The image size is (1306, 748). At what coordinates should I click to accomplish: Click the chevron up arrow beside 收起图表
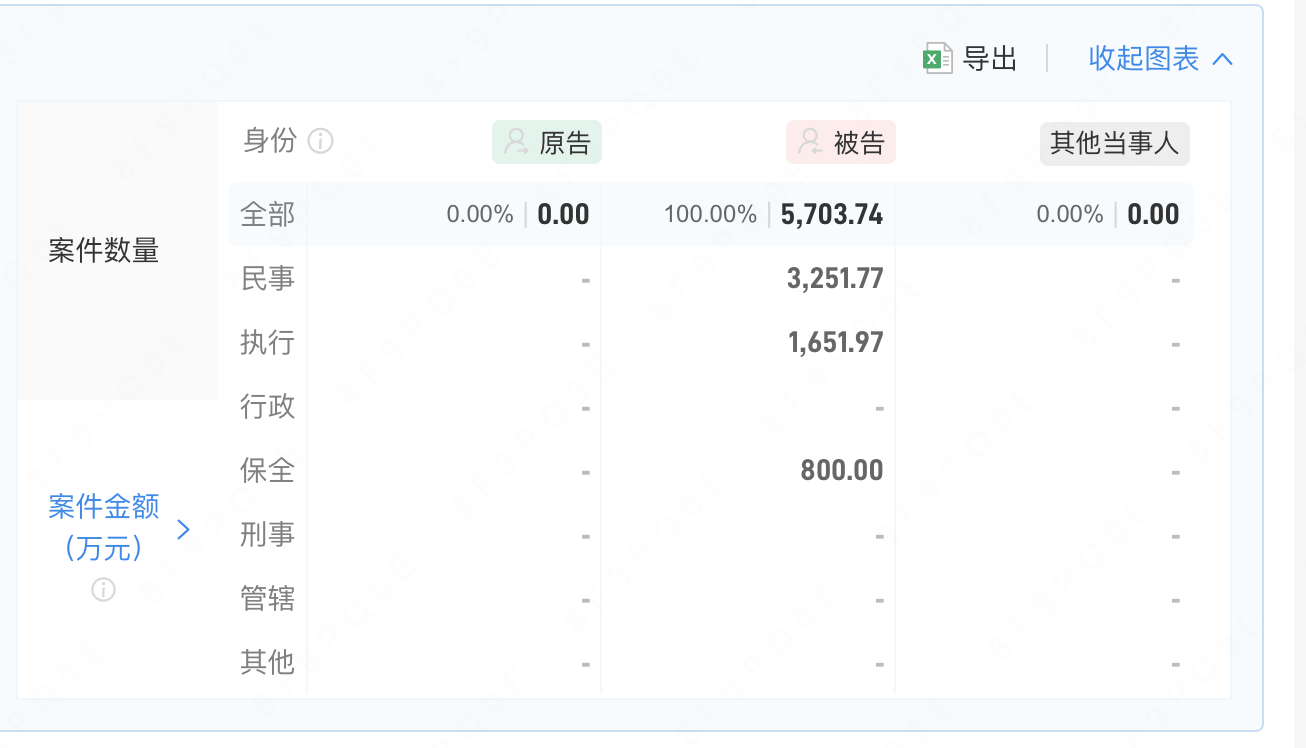click(x=1222, y=59)
